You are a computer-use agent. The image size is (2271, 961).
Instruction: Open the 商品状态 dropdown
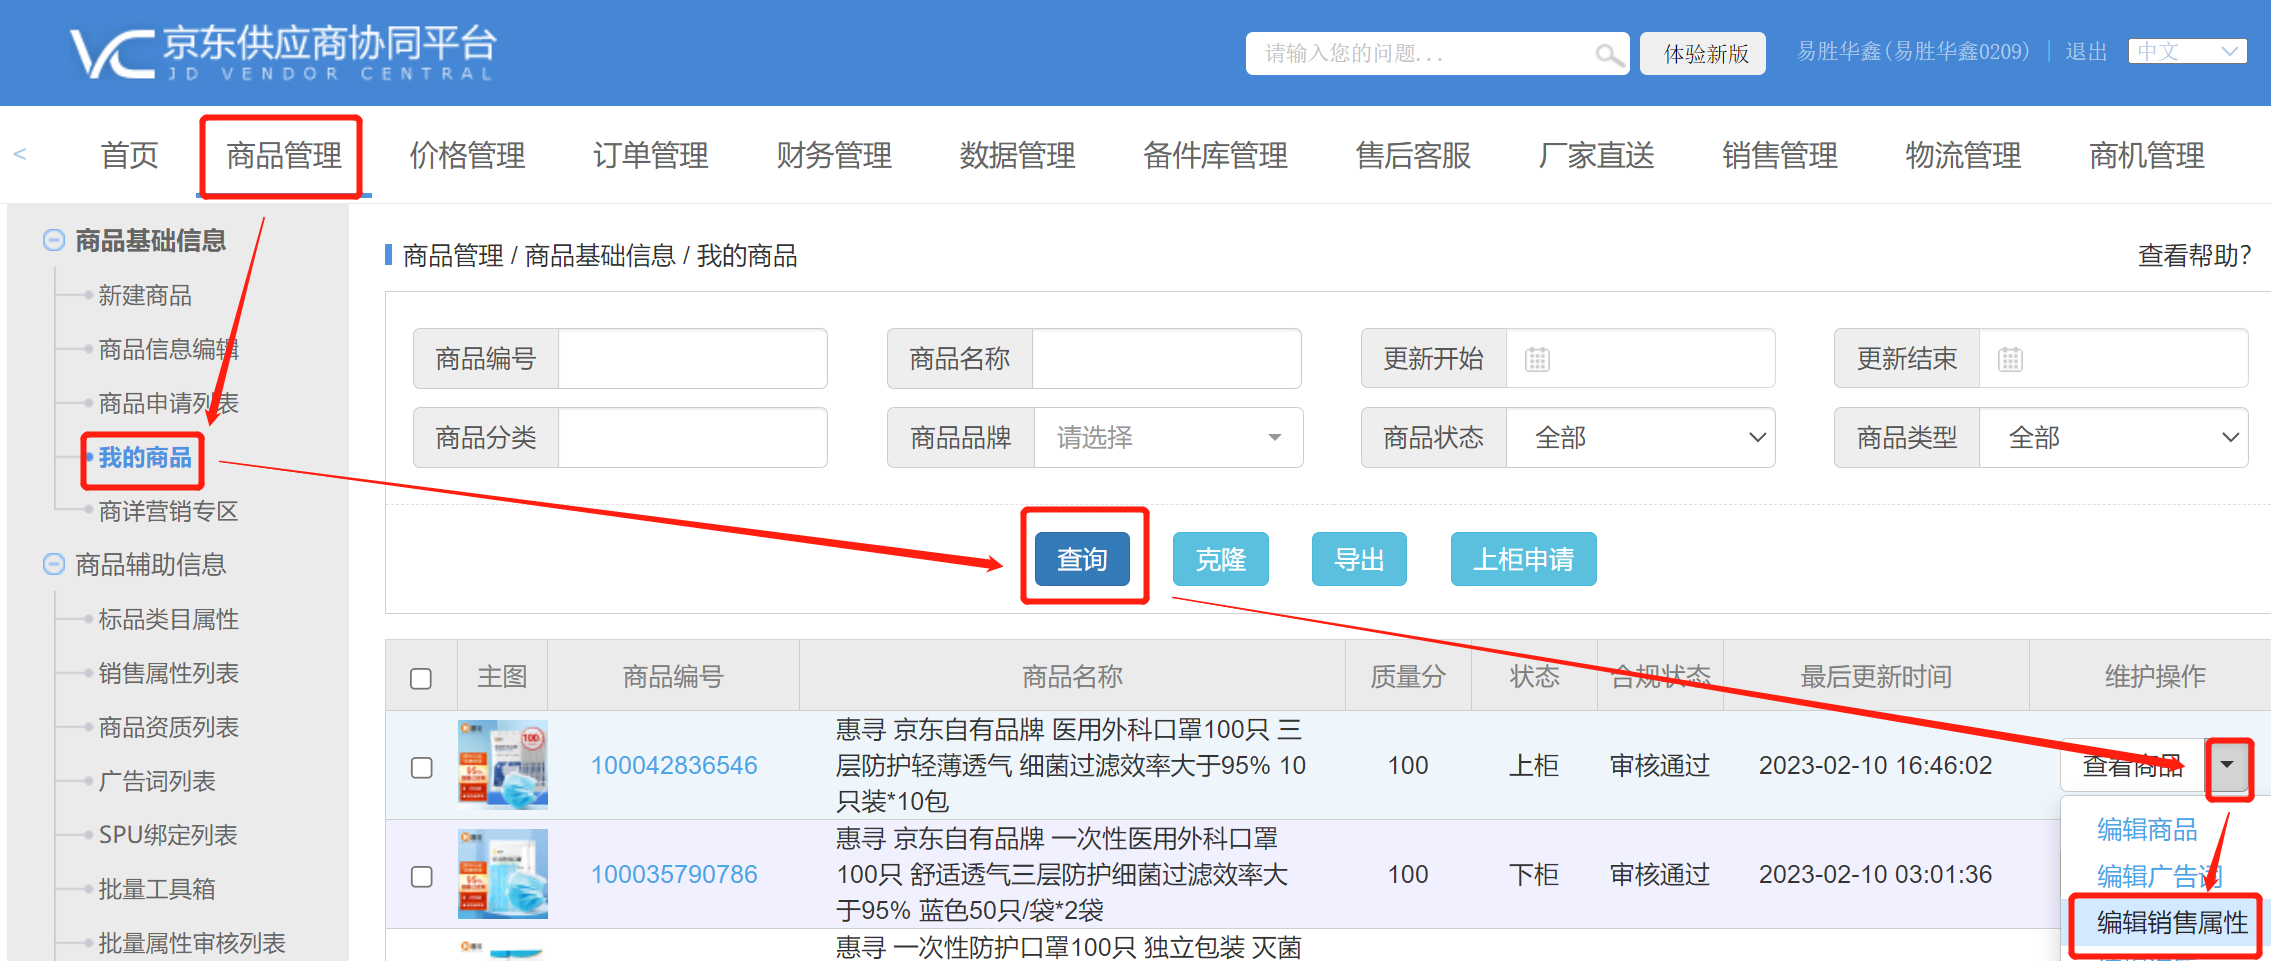[1640, 437]
